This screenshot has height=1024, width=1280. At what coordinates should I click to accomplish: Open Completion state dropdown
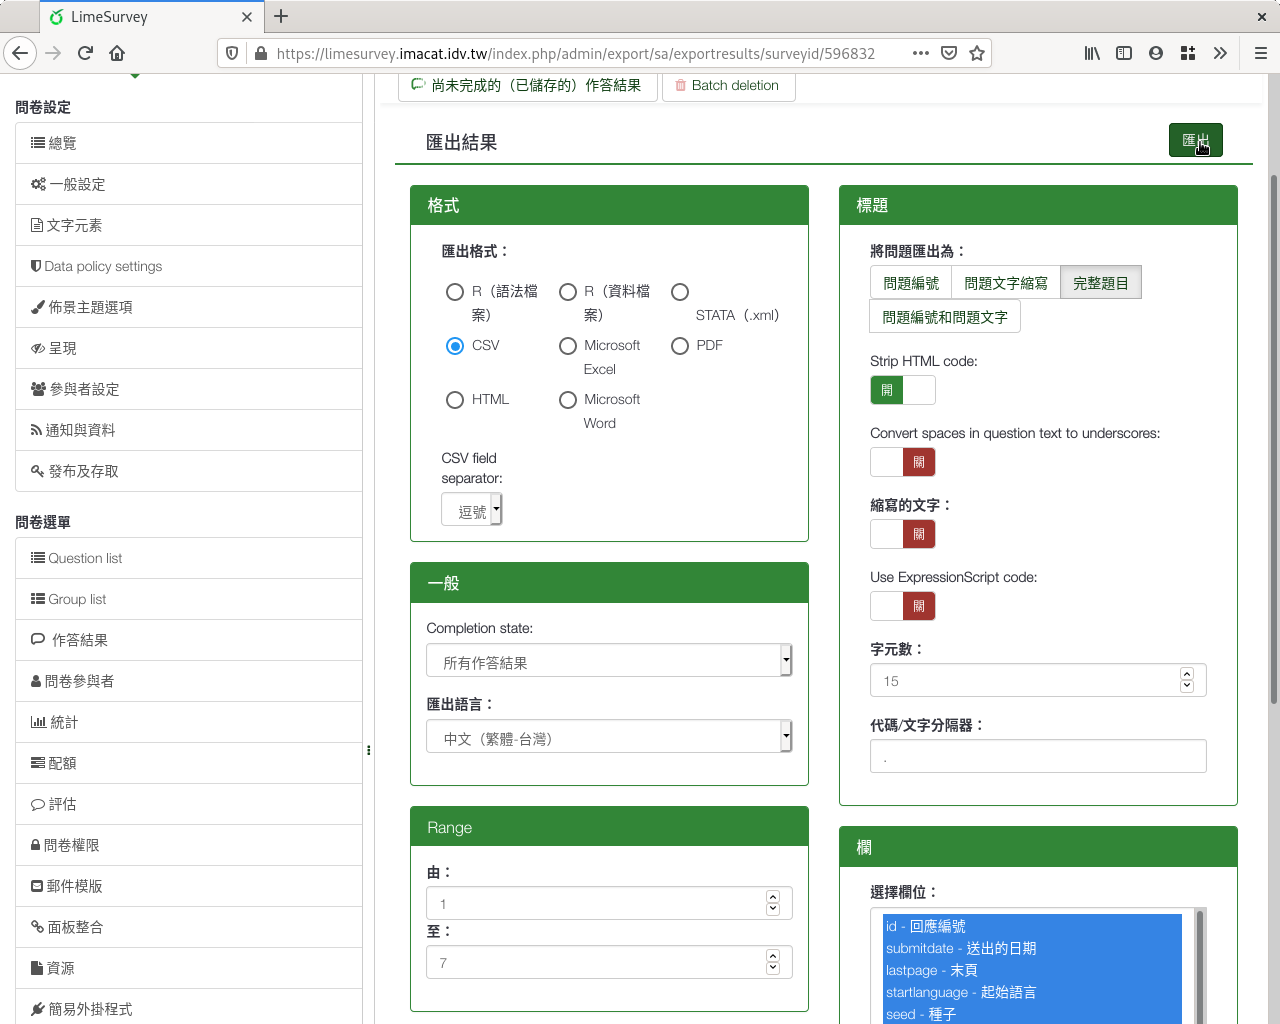(609, 660)
